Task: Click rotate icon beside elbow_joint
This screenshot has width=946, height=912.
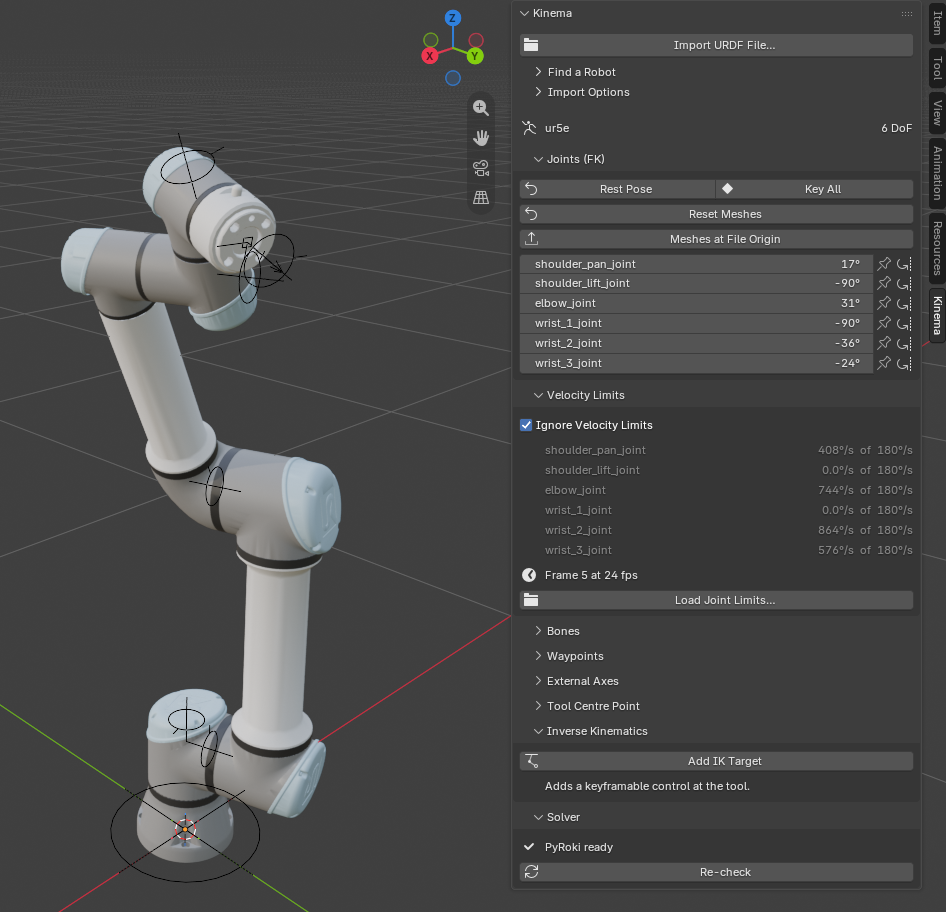Action: click(904, 303)
